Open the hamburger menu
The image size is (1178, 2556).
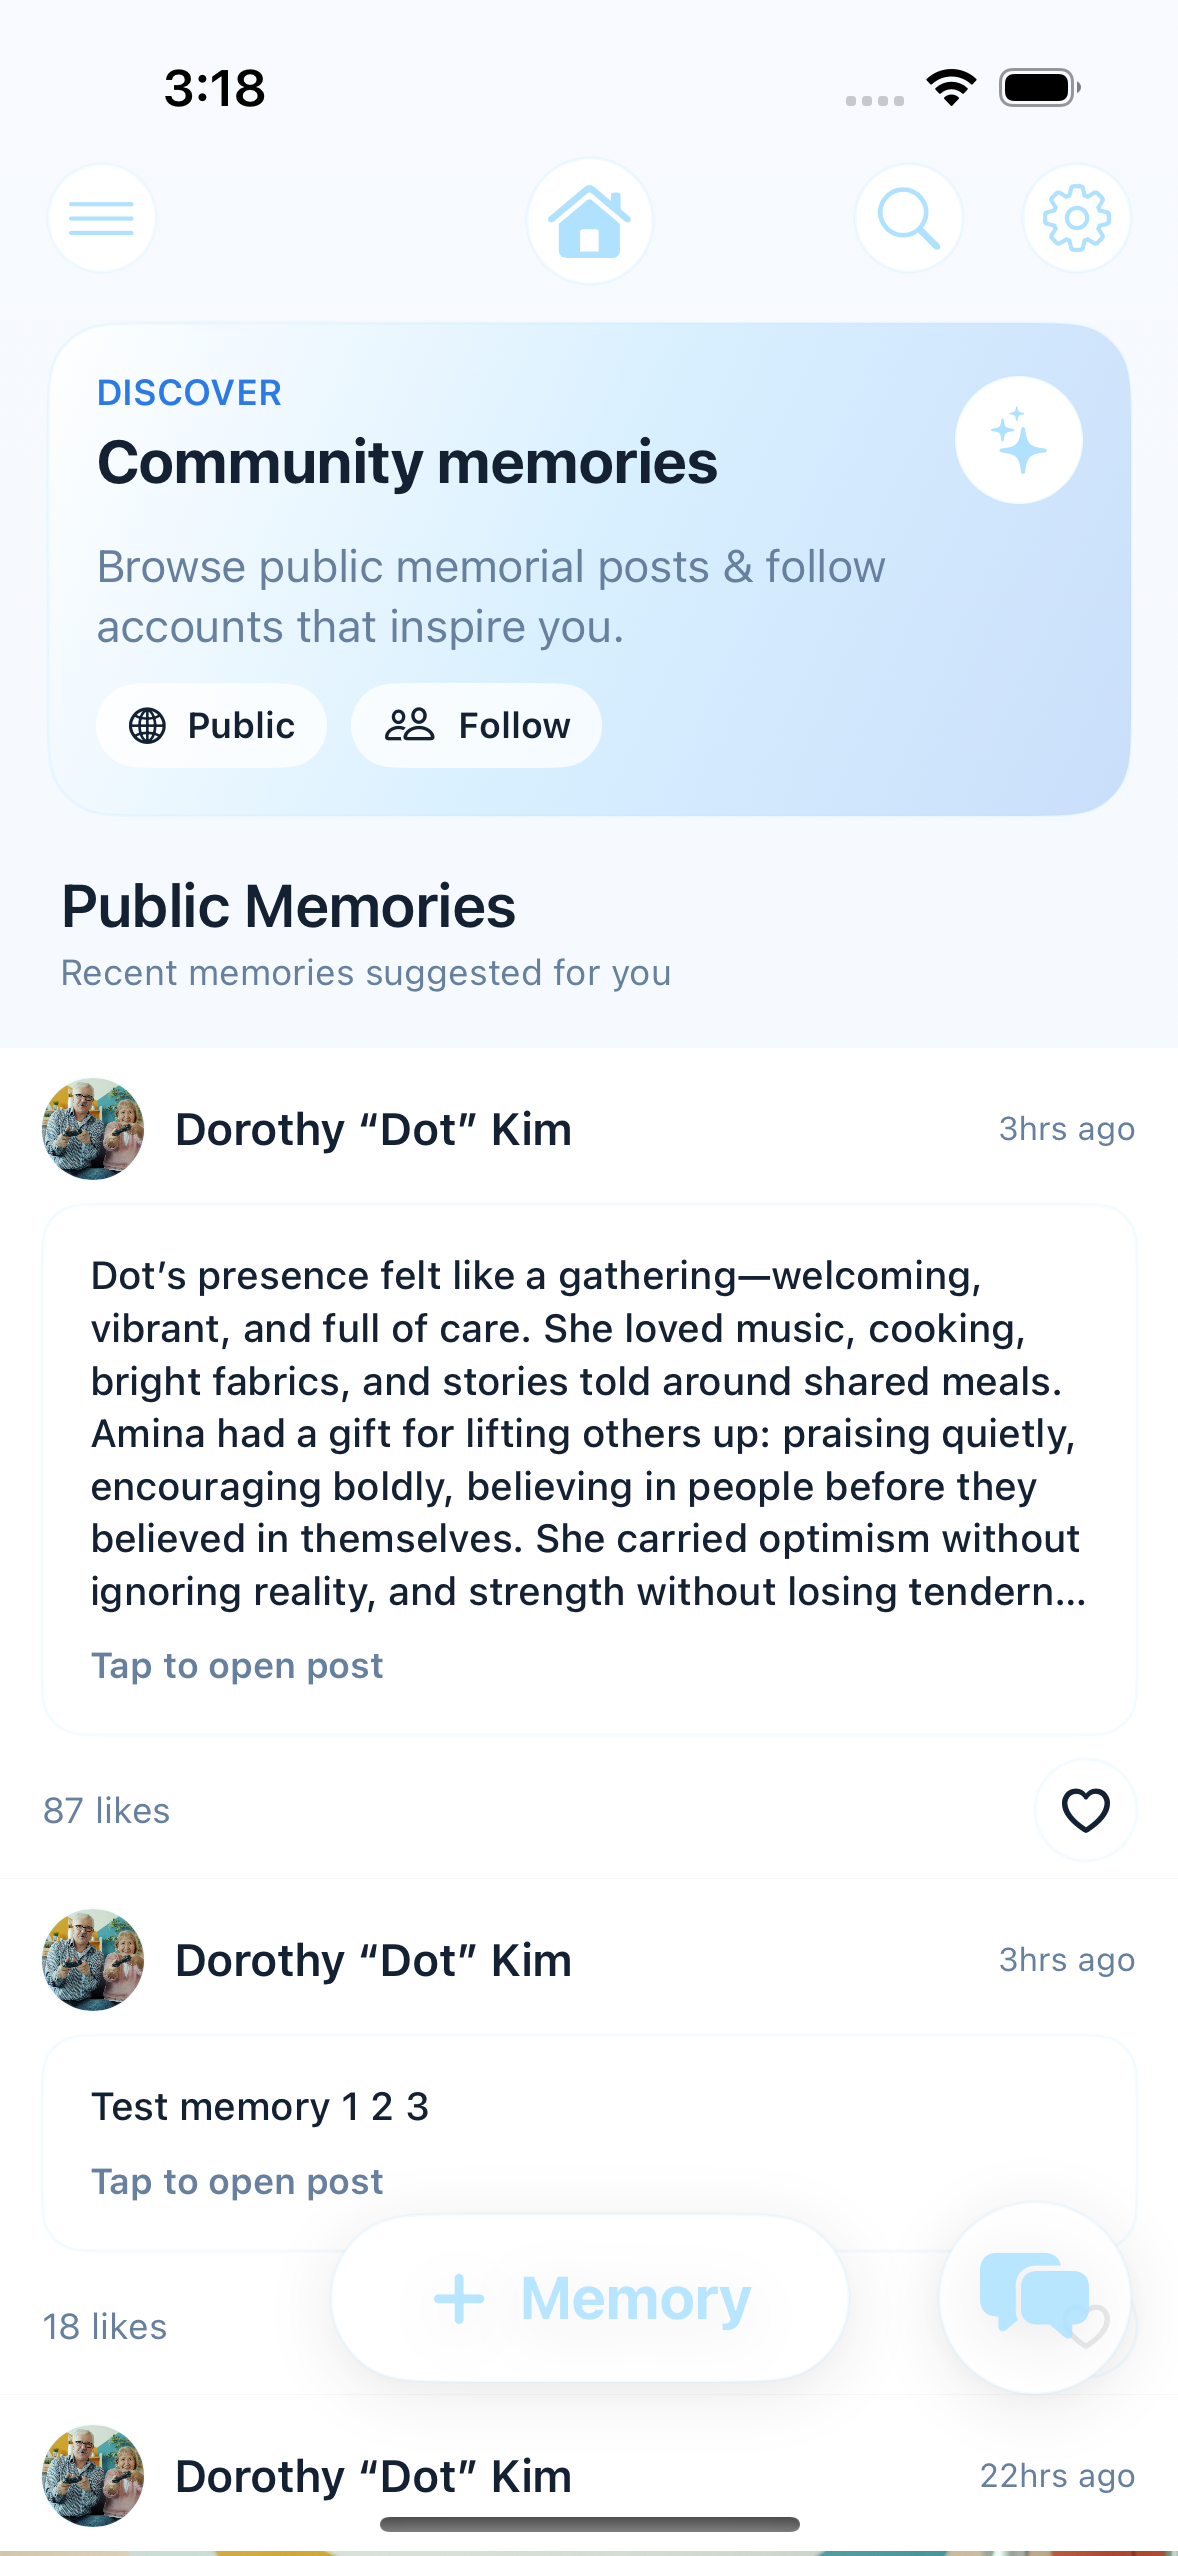102,218
